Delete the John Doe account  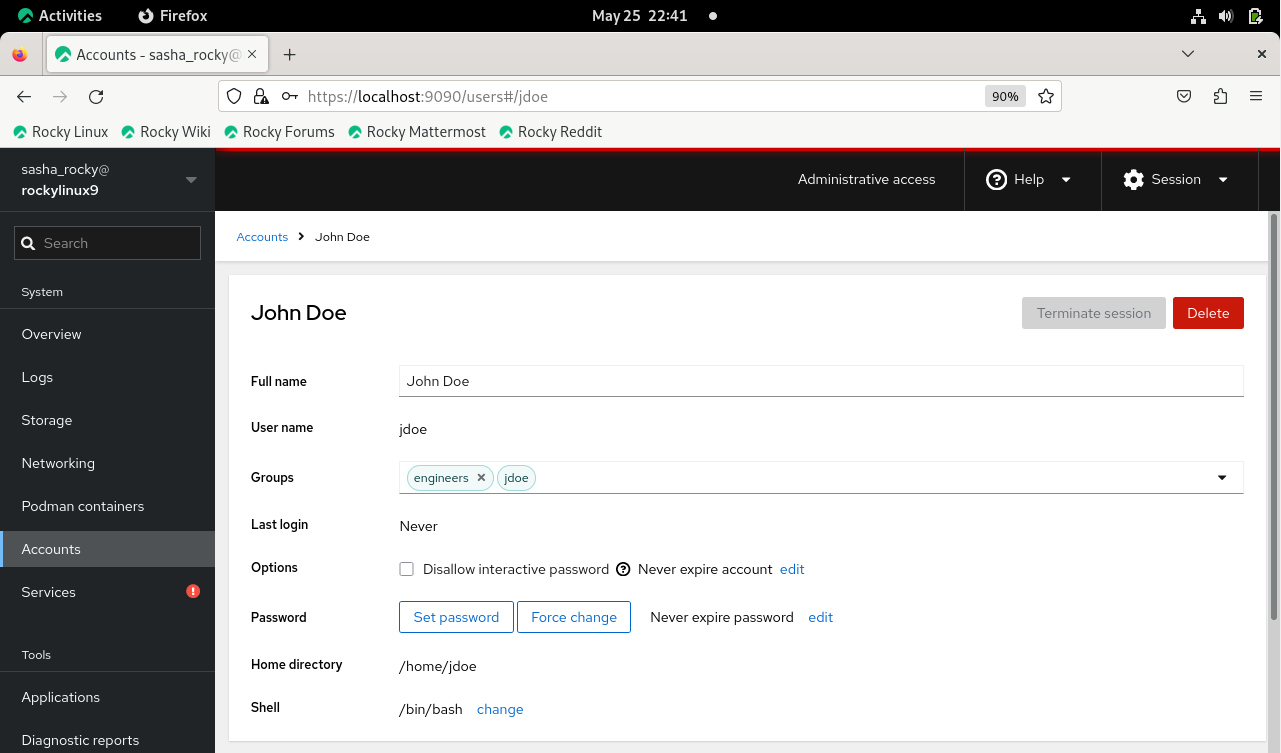tap(1207, 313)
